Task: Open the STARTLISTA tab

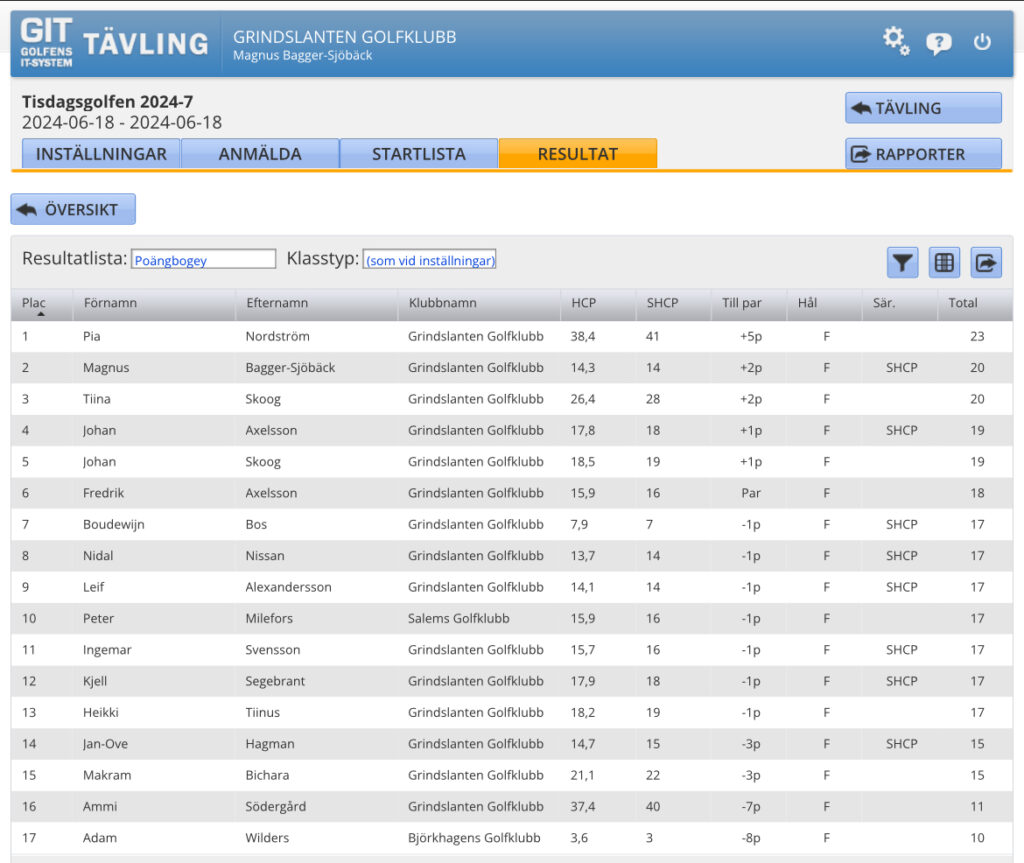Action: [419, 154]
